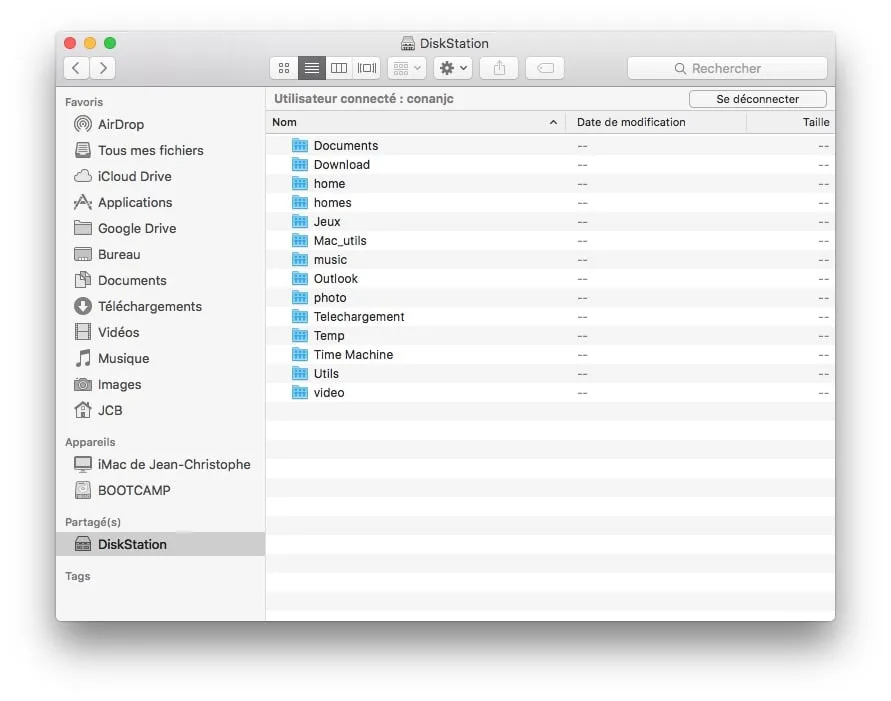
Task: Select the Mac_utils folder
Action: point(550,241)
